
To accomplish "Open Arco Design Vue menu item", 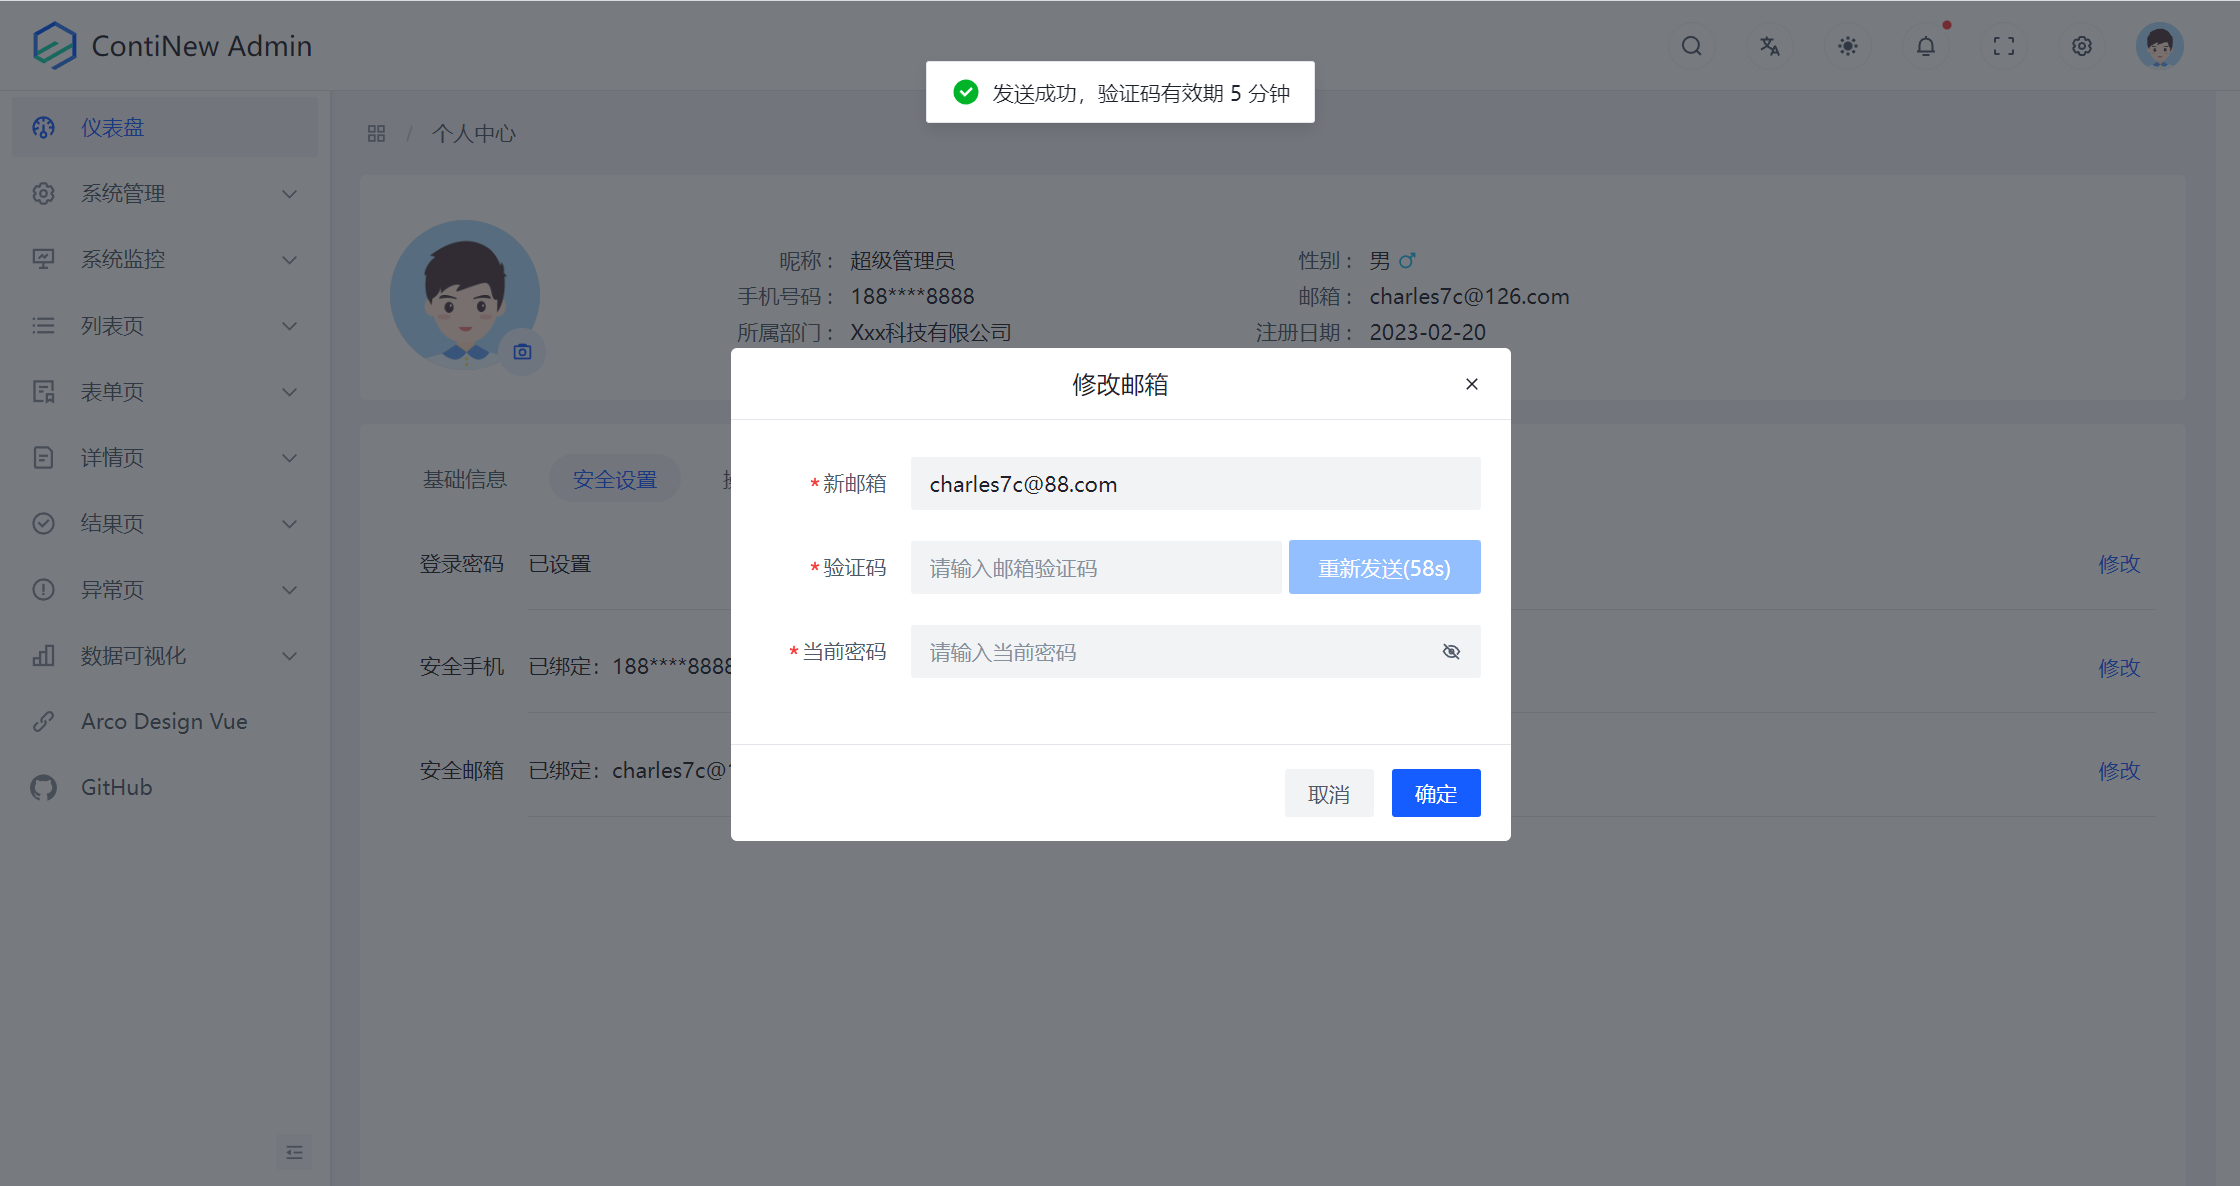I will [x=165, y=722].
